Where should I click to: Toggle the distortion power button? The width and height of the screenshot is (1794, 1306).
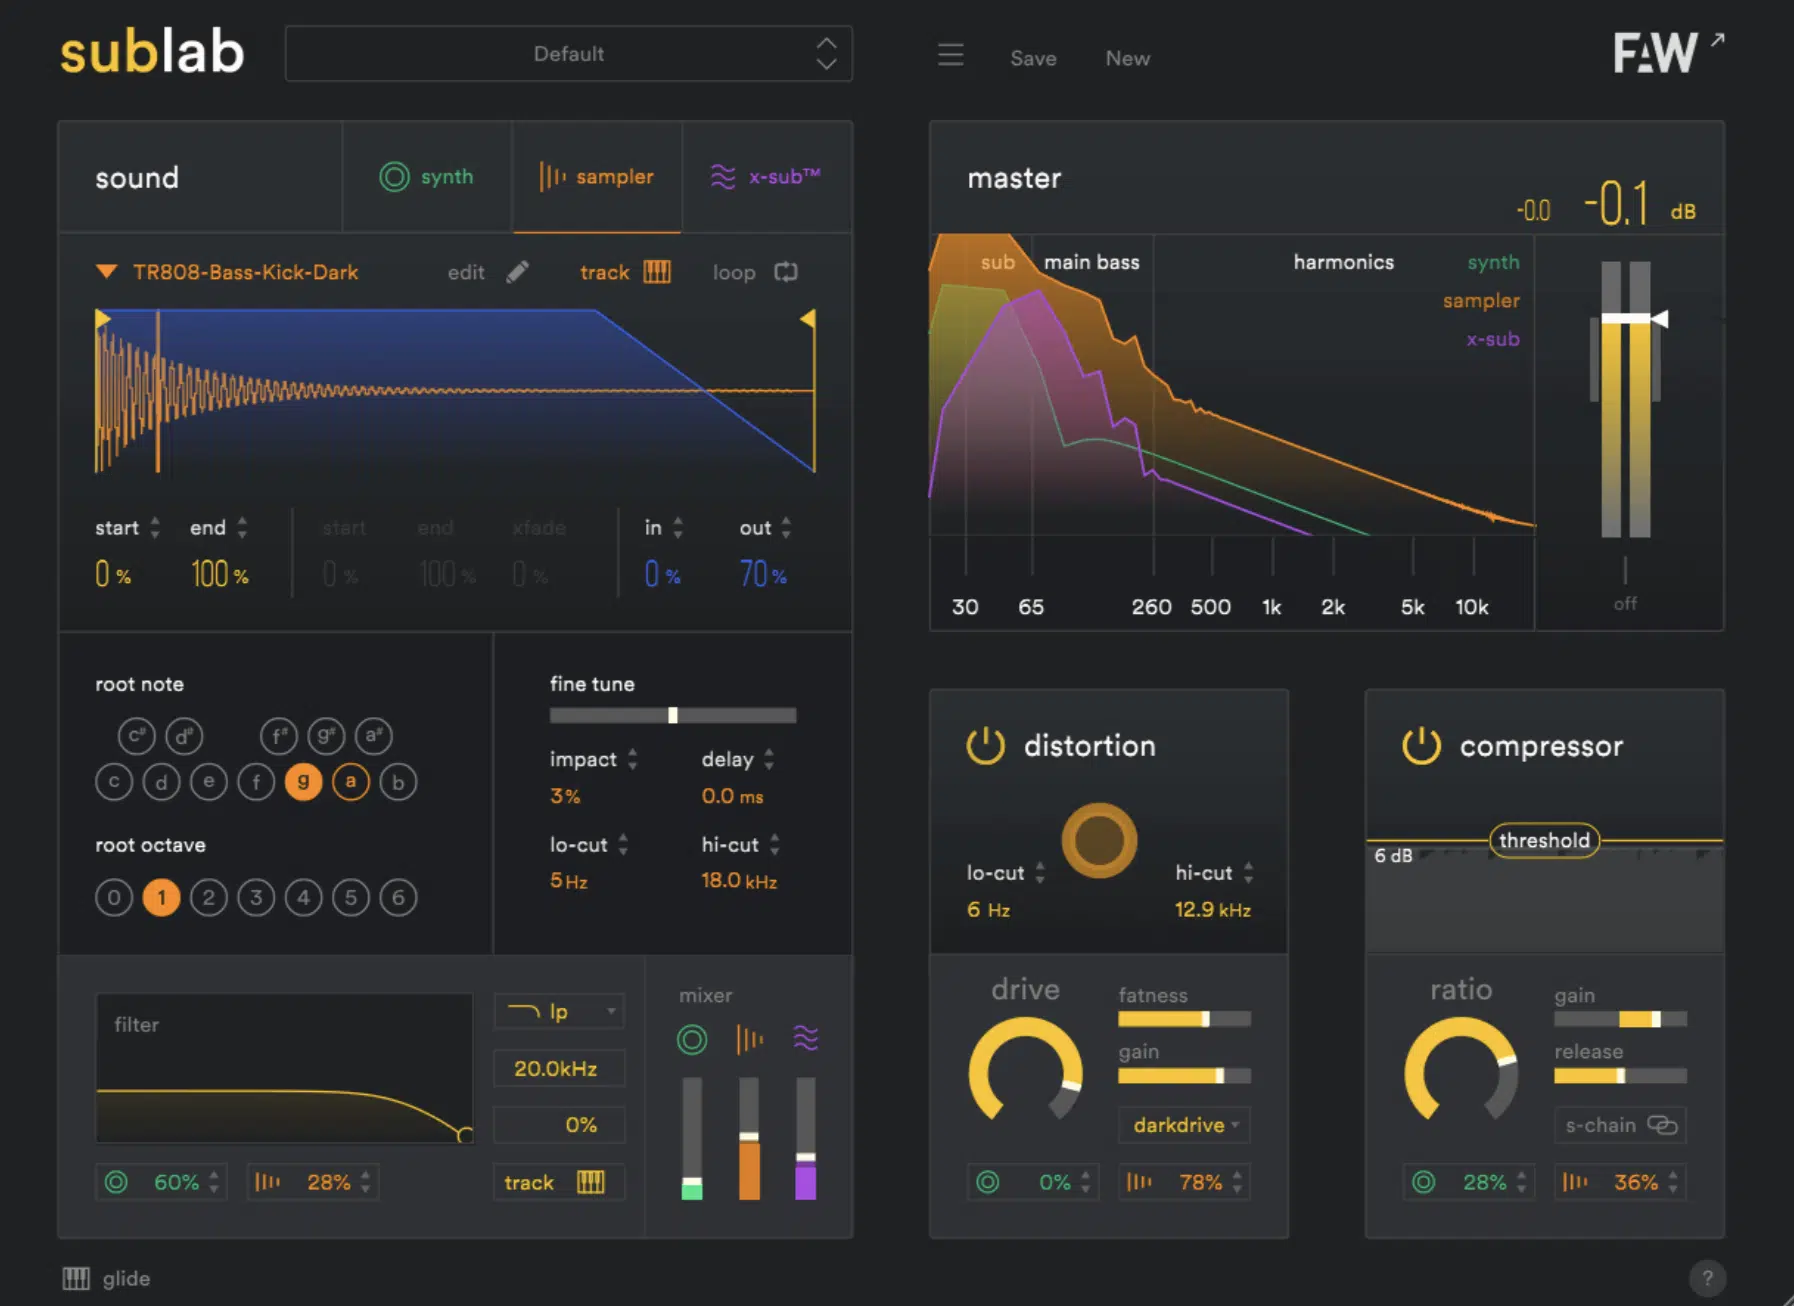pos(985,746)
